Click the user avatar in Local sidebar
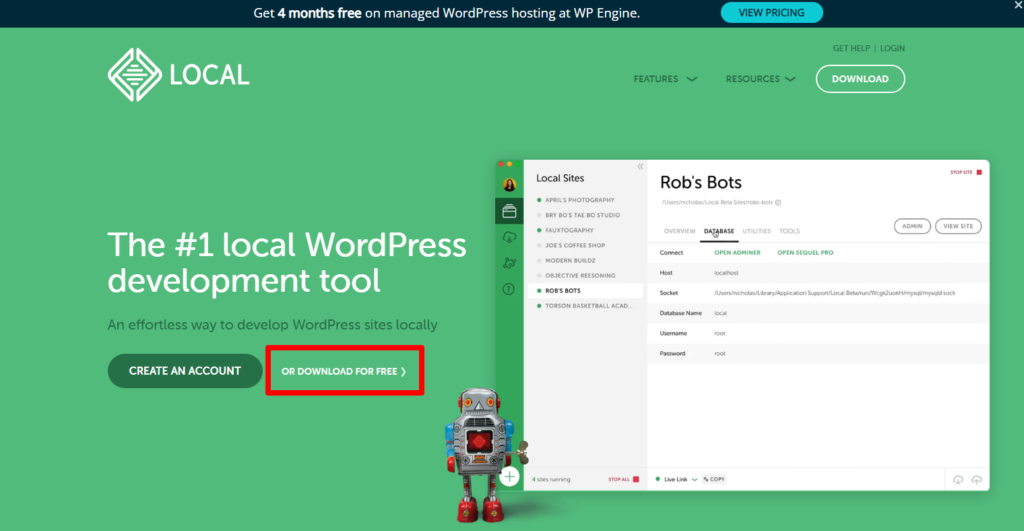This screenshot has width=1024, height=531. (509, 185)
